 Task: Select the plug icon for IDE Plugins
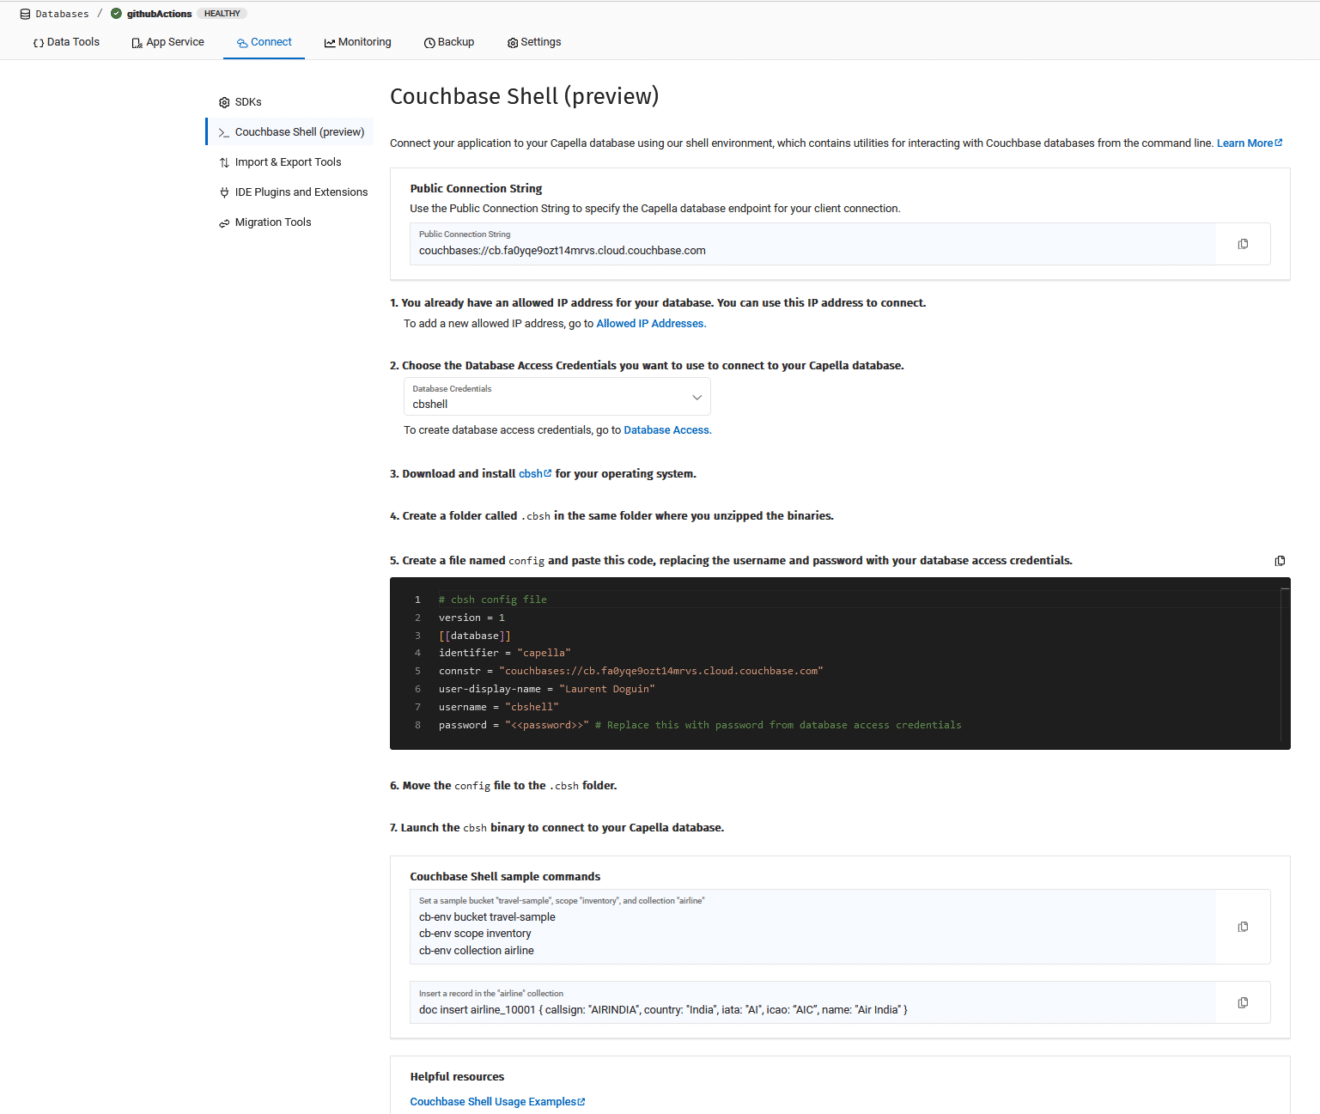tap(223, 191)
